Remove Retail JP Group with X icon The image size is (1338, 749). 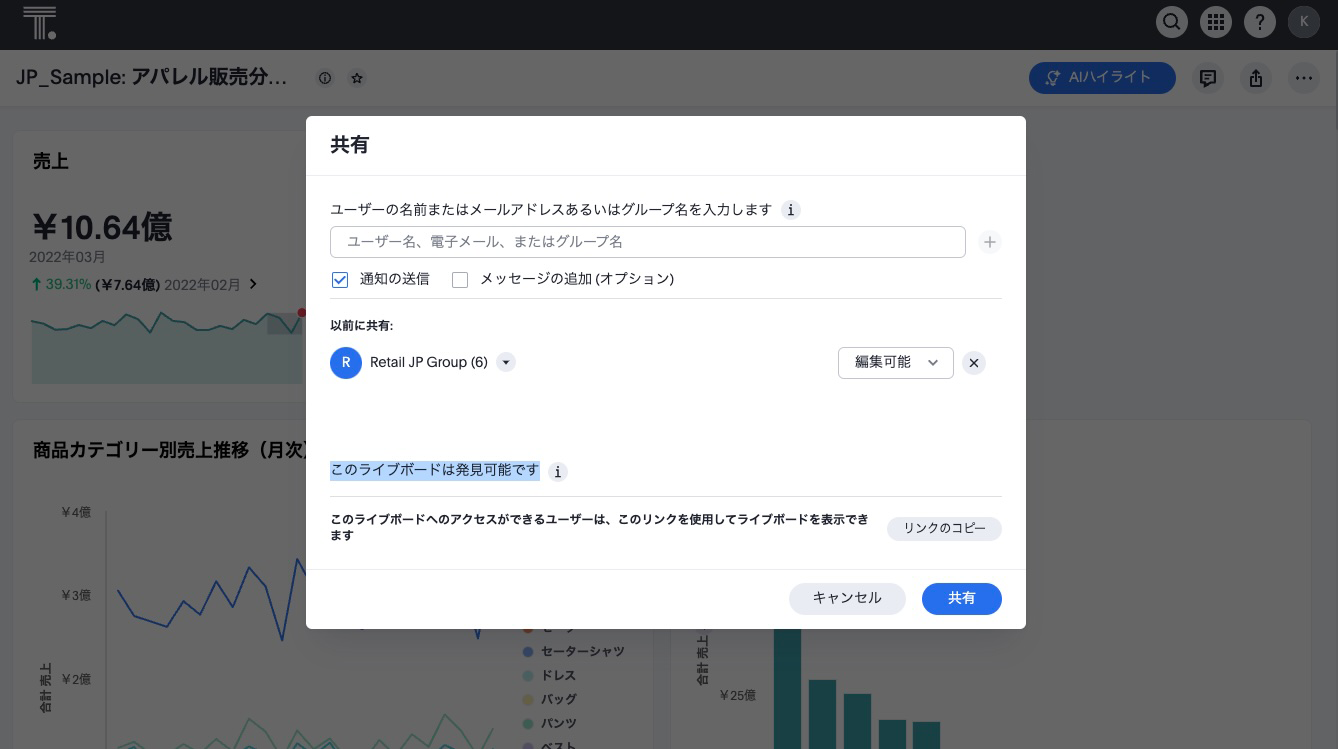pos(974,363)
